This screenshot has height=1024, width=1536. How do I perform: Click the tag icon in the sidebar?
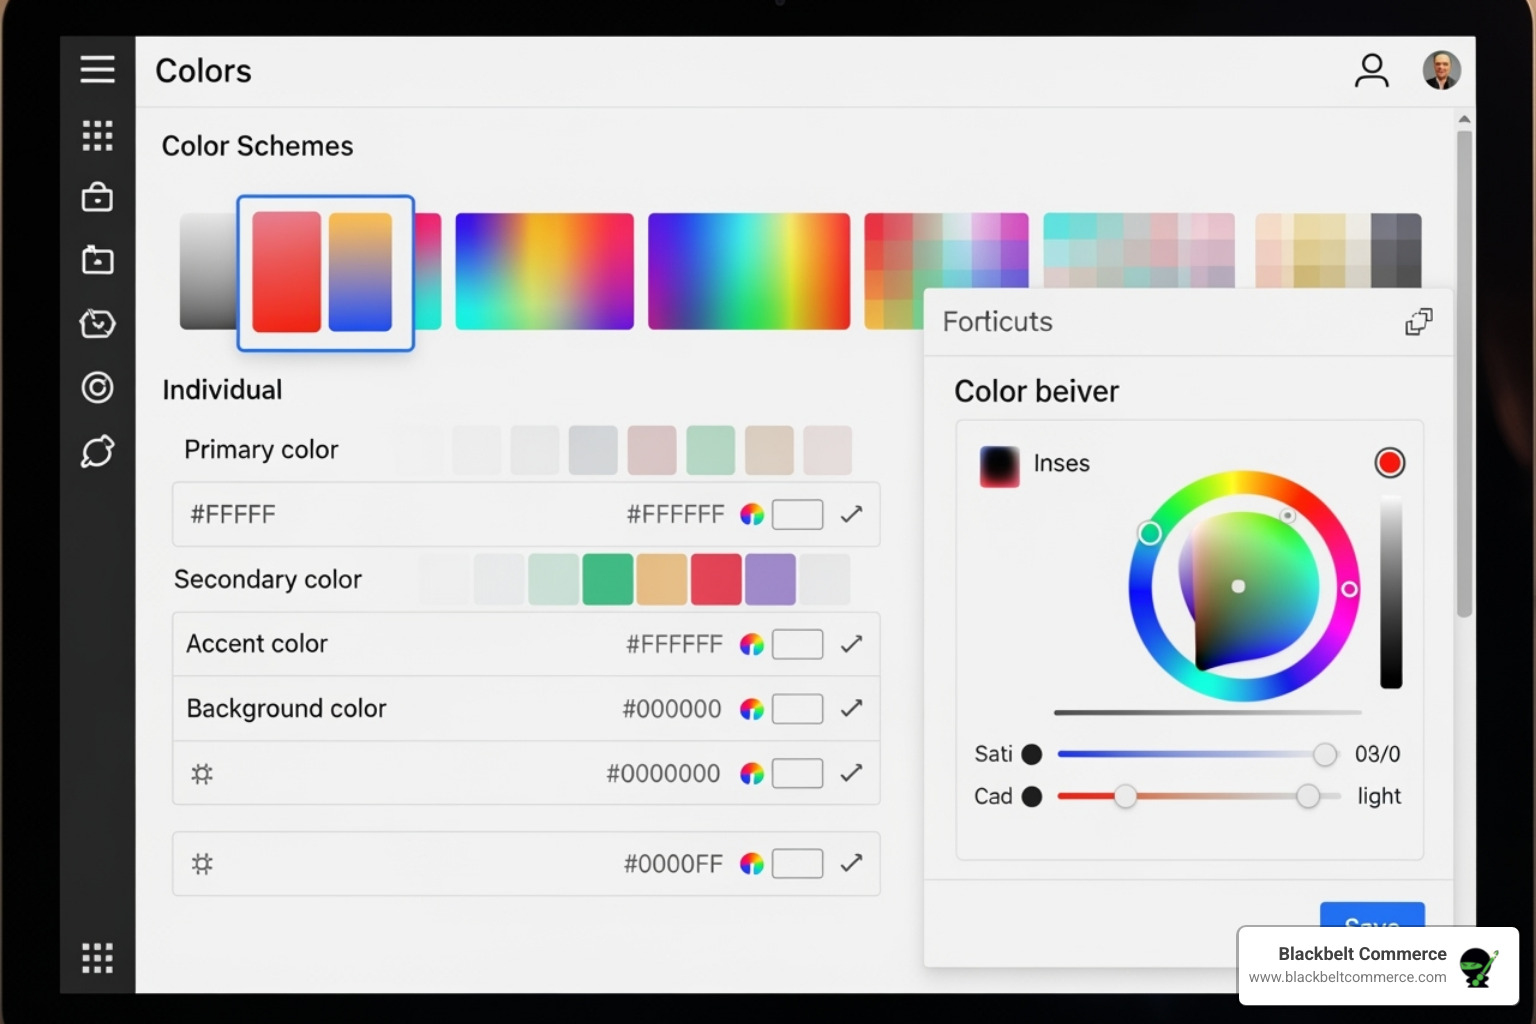(97, 323)
